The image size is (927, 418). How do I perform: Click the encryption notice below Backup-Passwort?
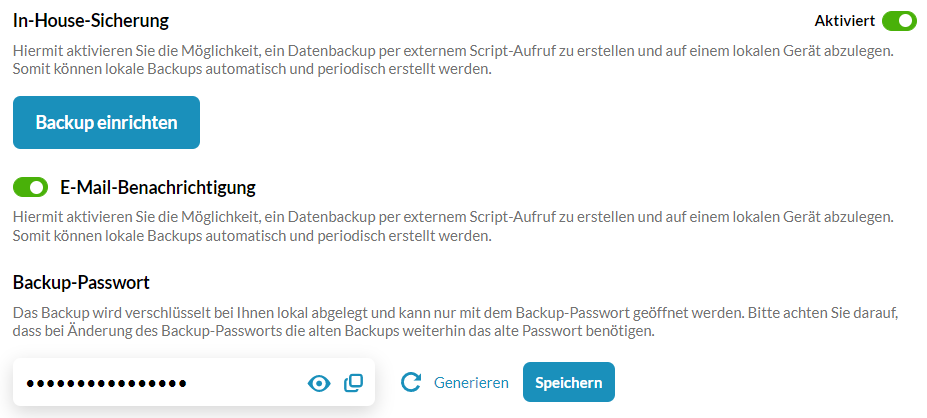[456, 322]
